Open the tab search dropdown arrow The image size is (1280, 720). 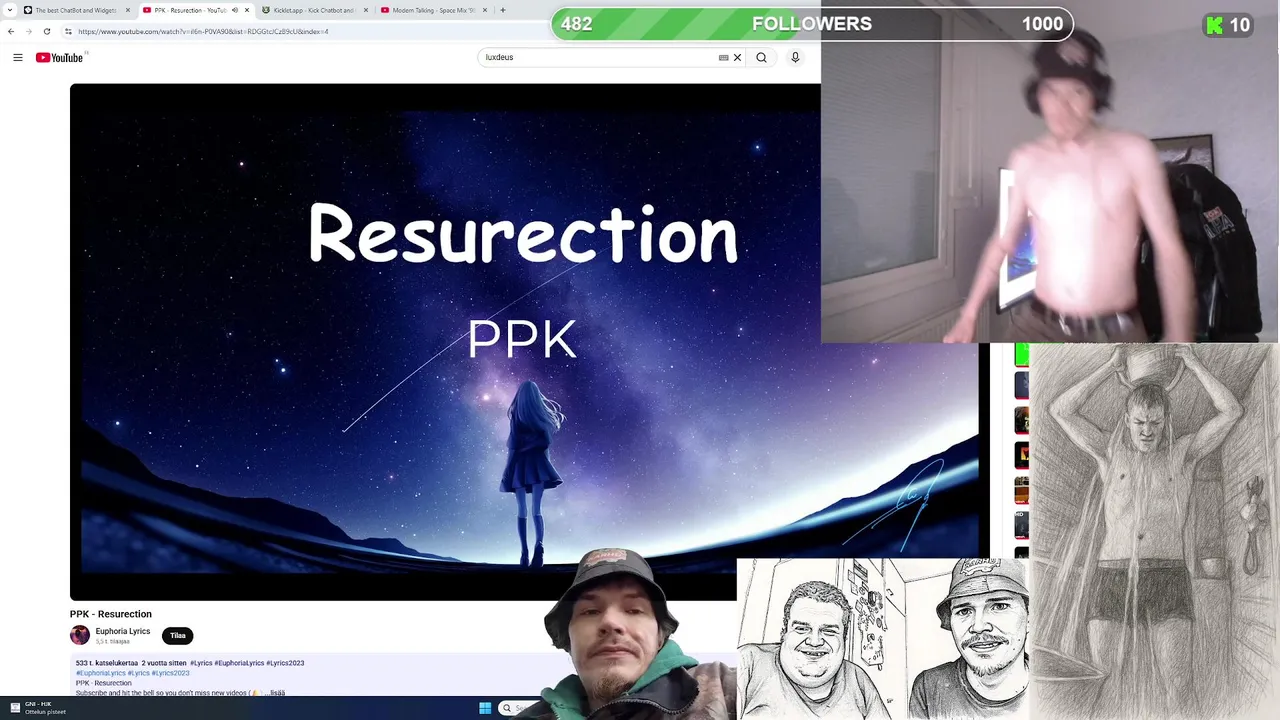point(8,10)
